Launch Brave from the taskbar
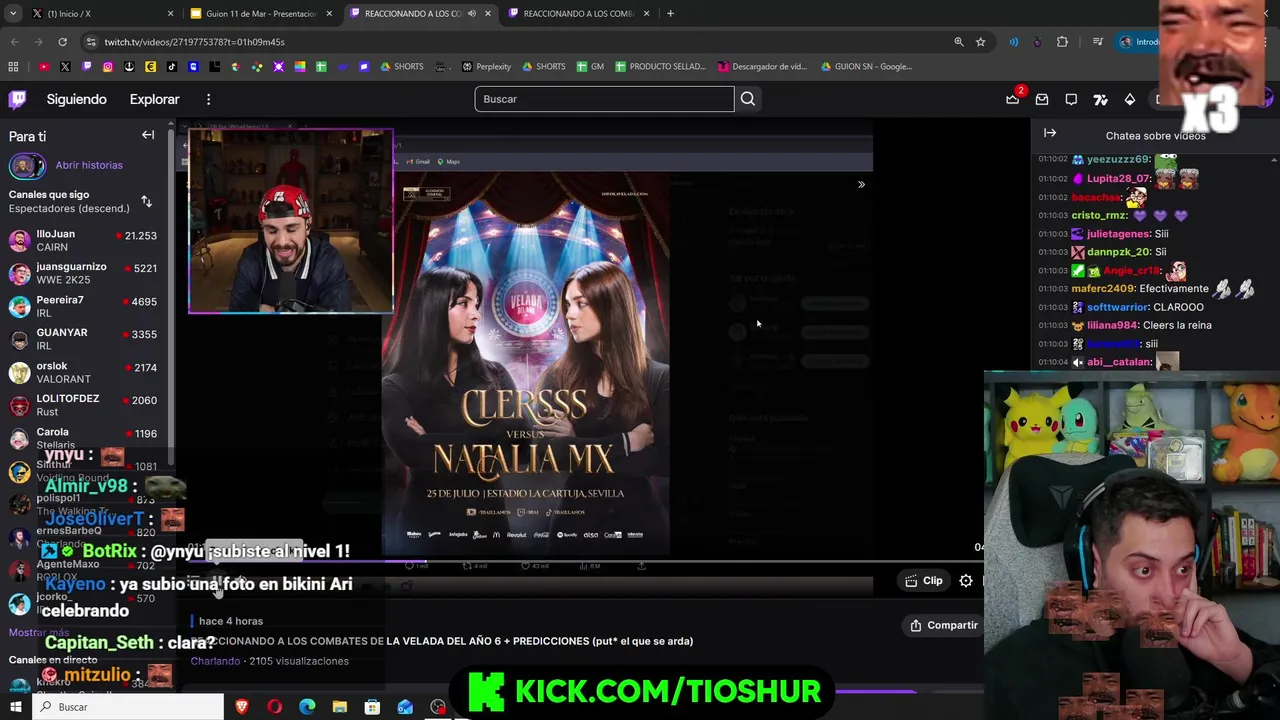The height and width of the screenshot is (720, 1280). (x=241, y=707)
